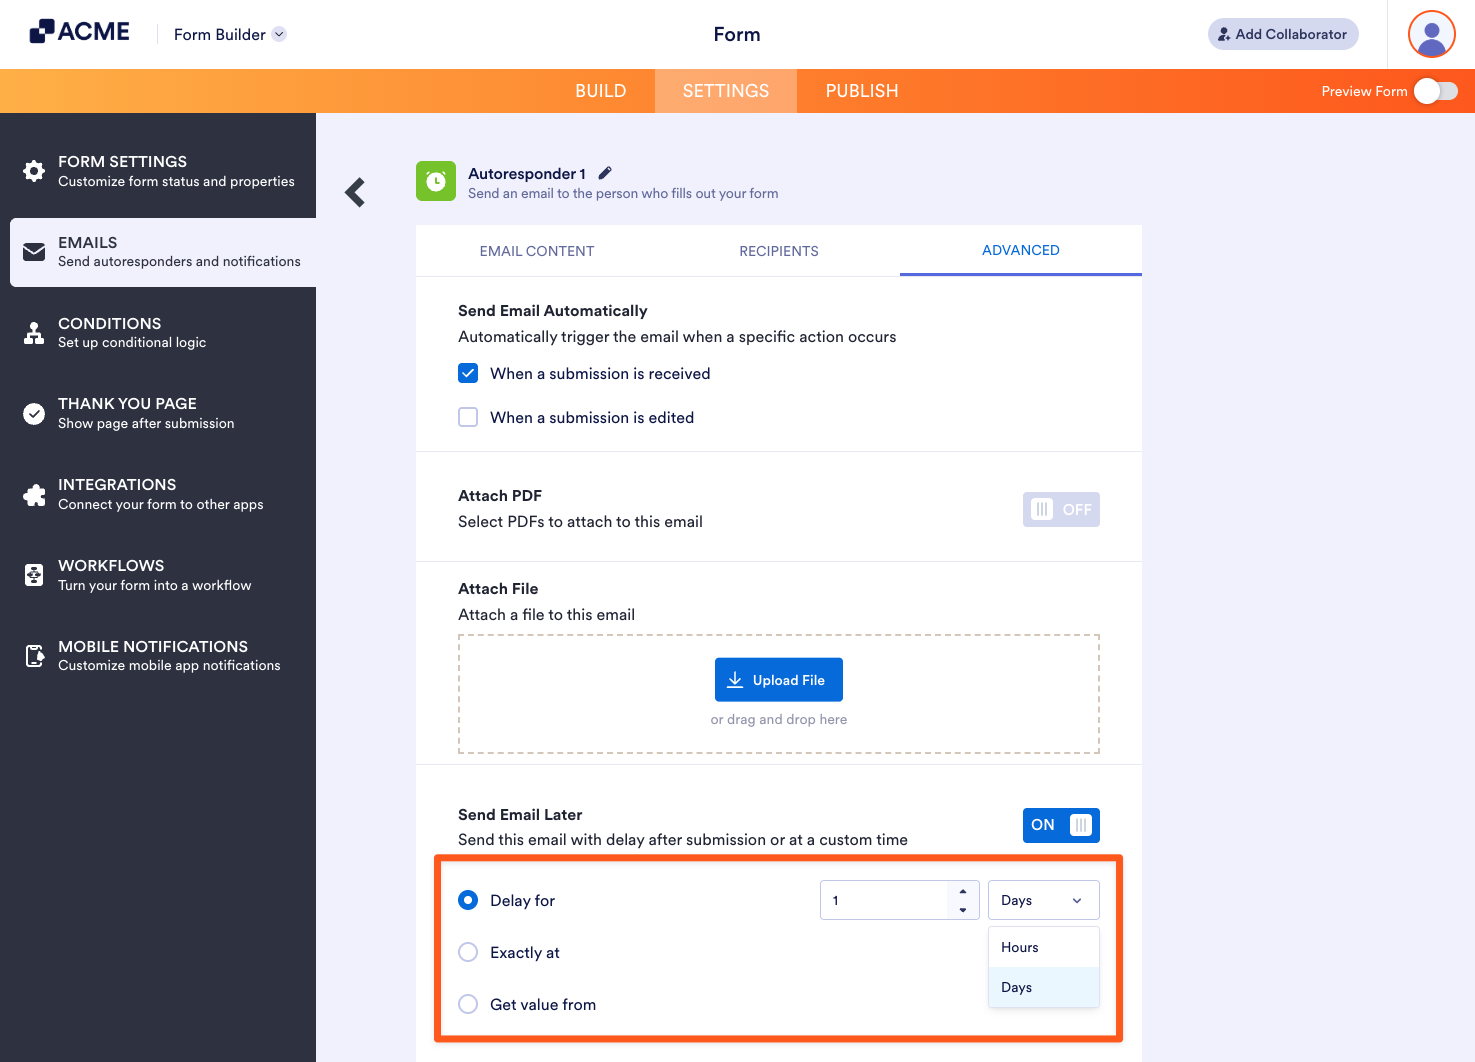Select the Exactly at radio button

point(467,952)
